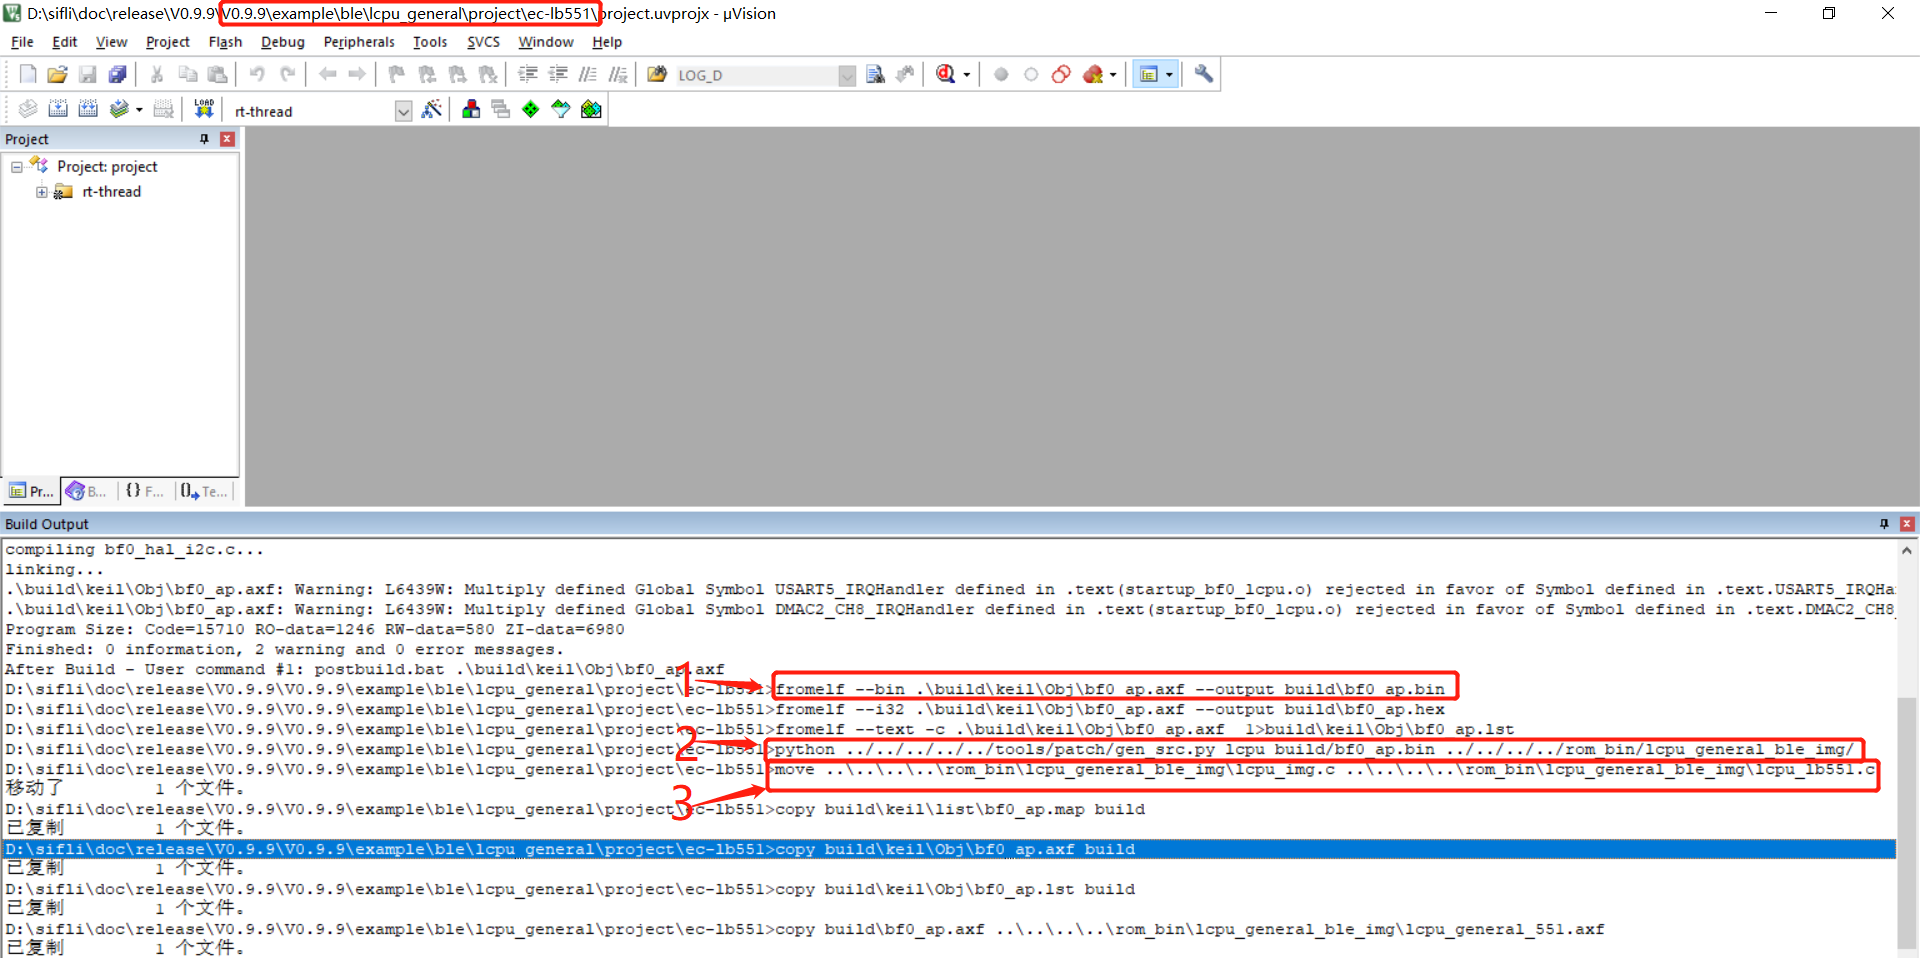Image resolution: width=1920 pixels, height=958 pixels.
Task: Switch to the Books tab in the Project panel
Action: 87,491
